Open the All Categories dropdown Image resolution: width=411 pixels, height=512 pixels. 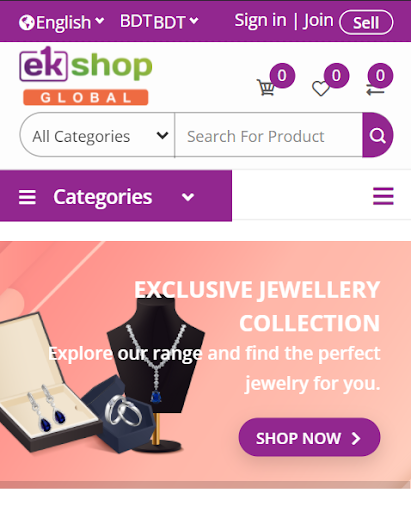pos(97,135)
